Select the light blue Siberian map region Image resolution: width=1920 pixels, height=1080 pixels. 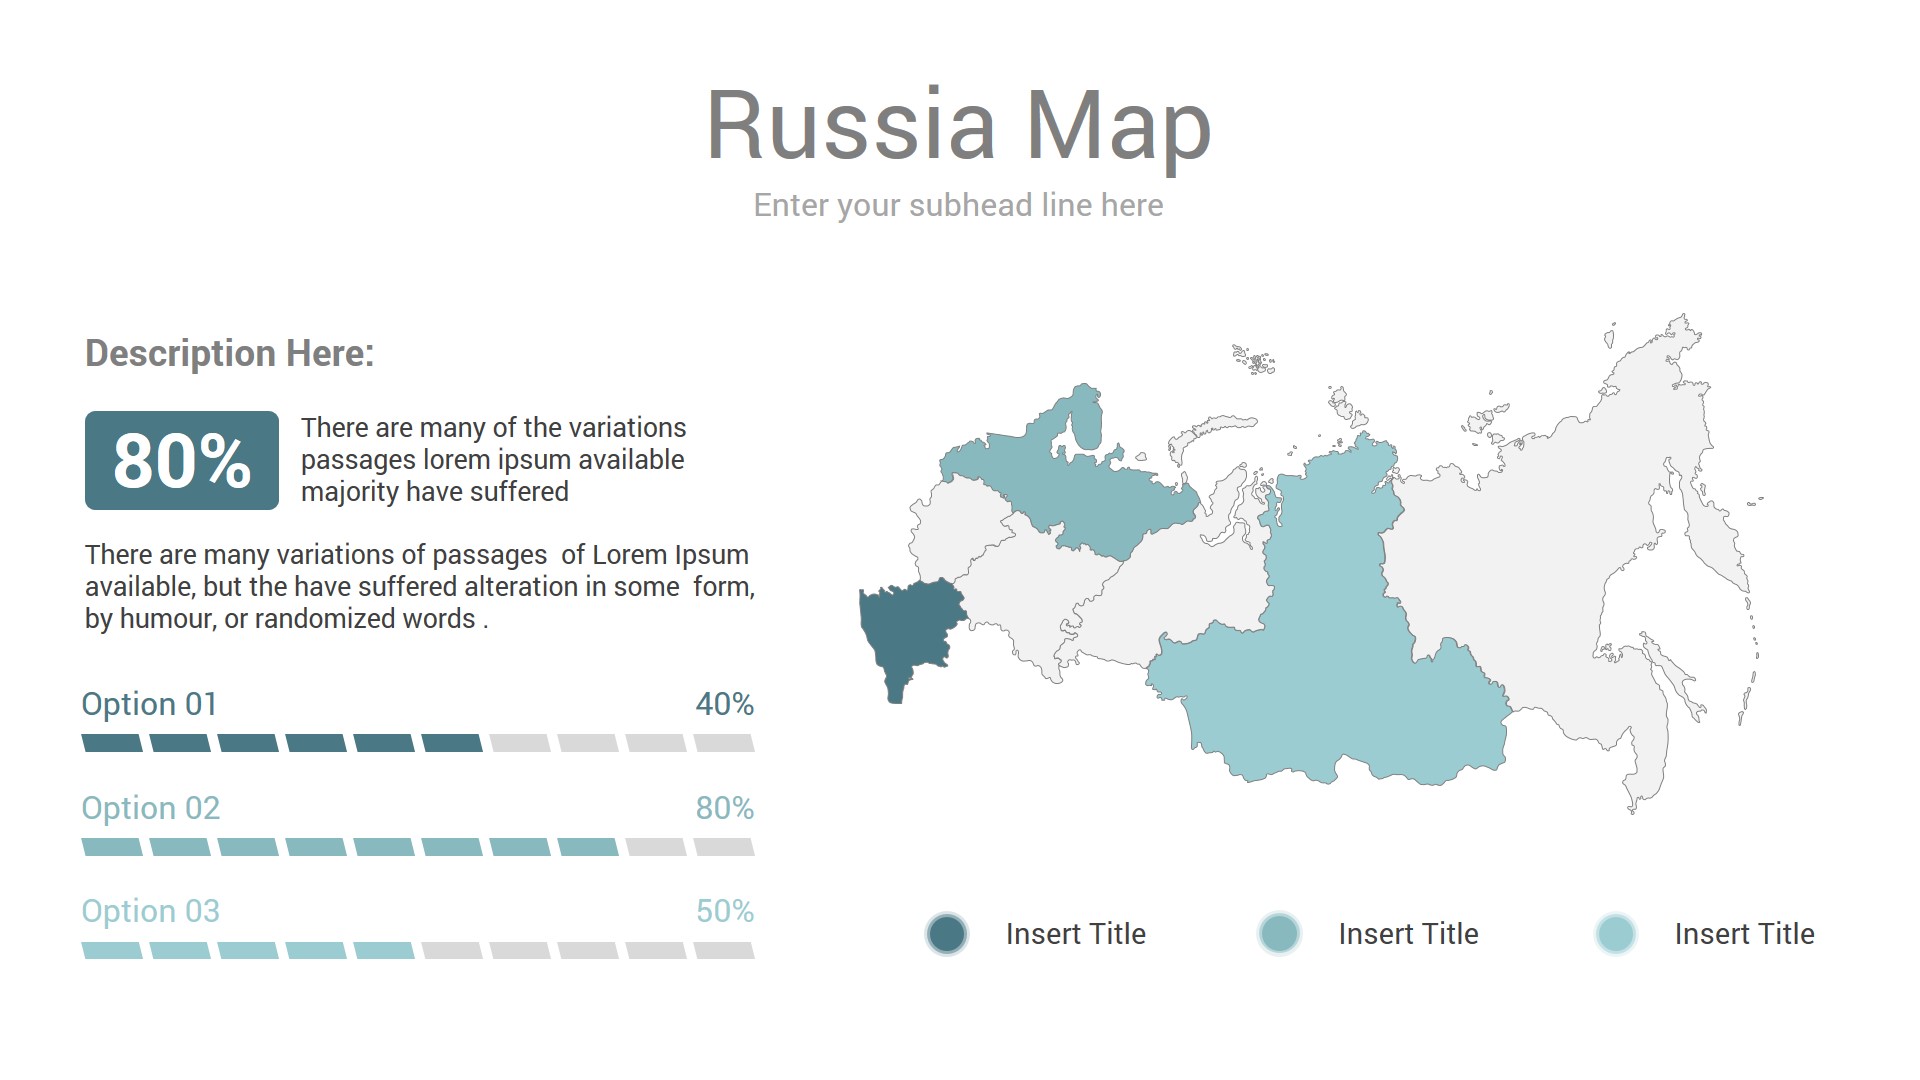(x=1330, y=660)
